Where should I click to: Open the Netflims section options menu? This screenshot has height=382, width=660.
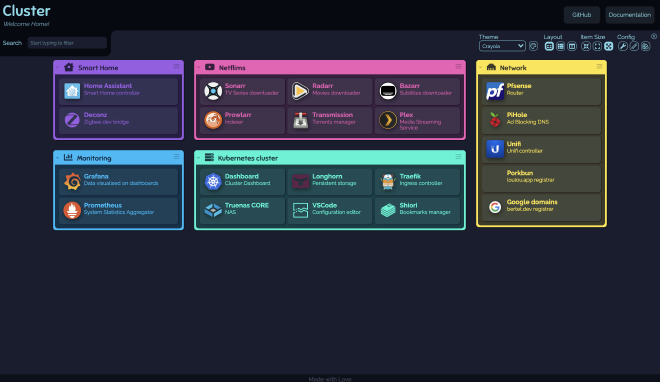click(x=458, y=66)
